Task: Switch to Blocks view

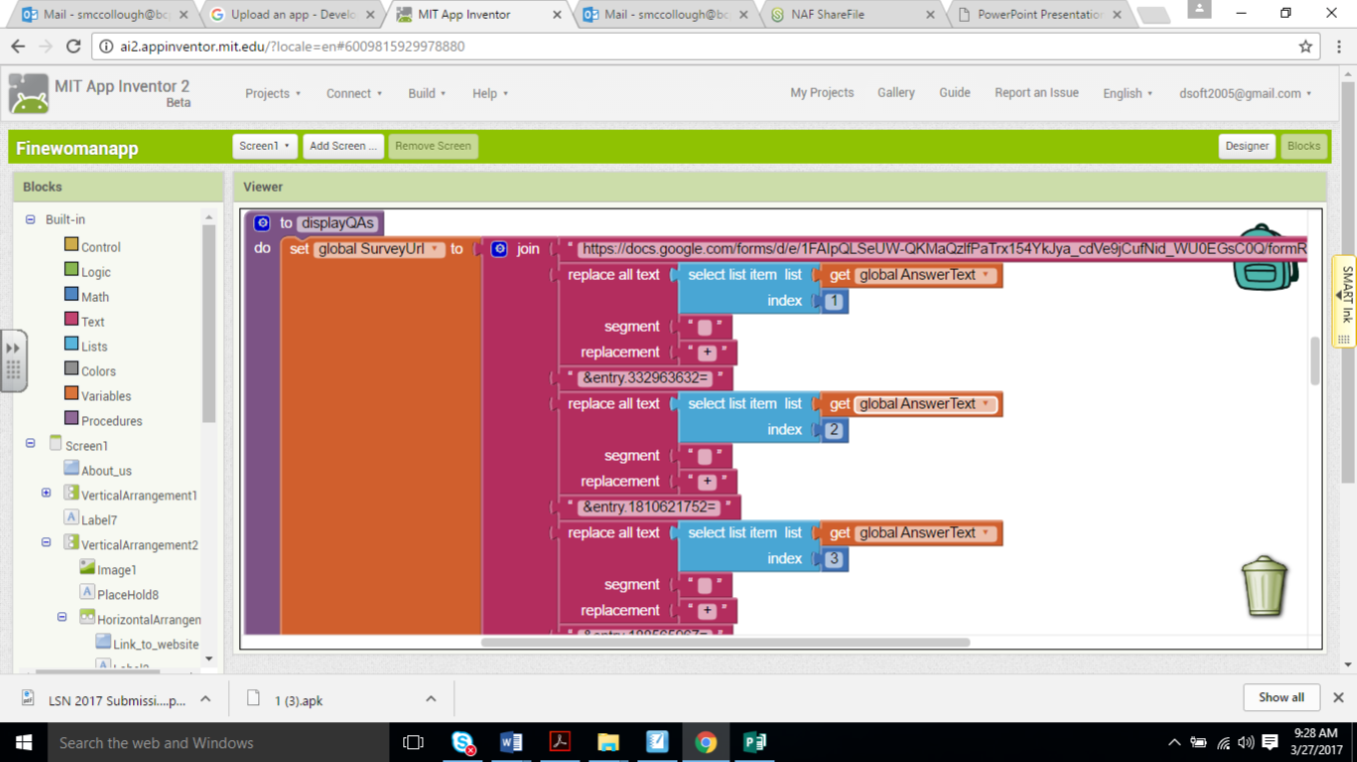Action: pos(1303,146)
